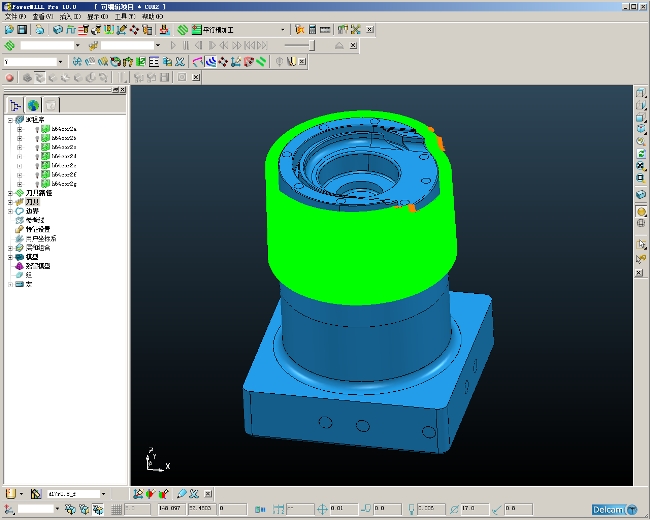Click the simulation play button
650x520 pixels.
pos(173,45)
